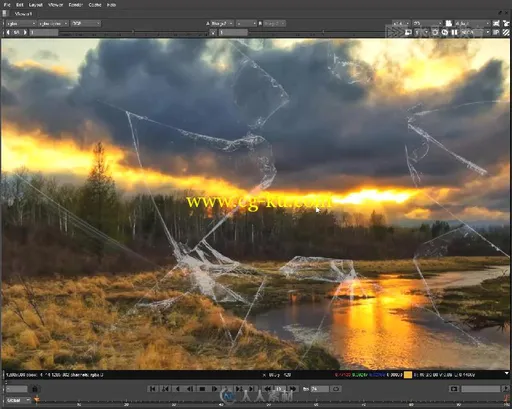Image resolution: width=512 pixels, height=409 pixels.
Task: Click the gain slider track
Action: pos(133,33)
